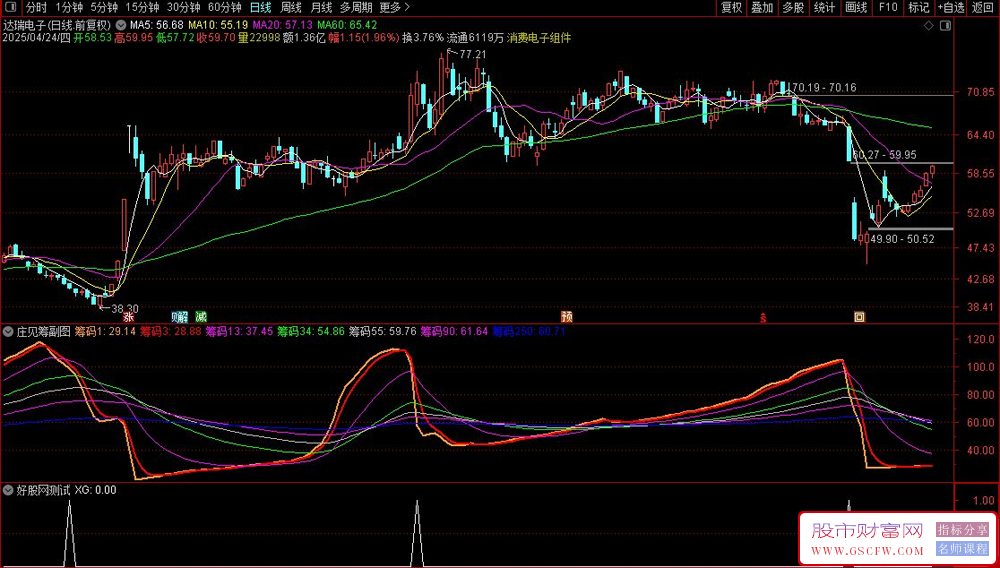This screenshot has width=1000, height=568.
Task: Click the MA20: 57.13 value
Action: pos(284,25)
